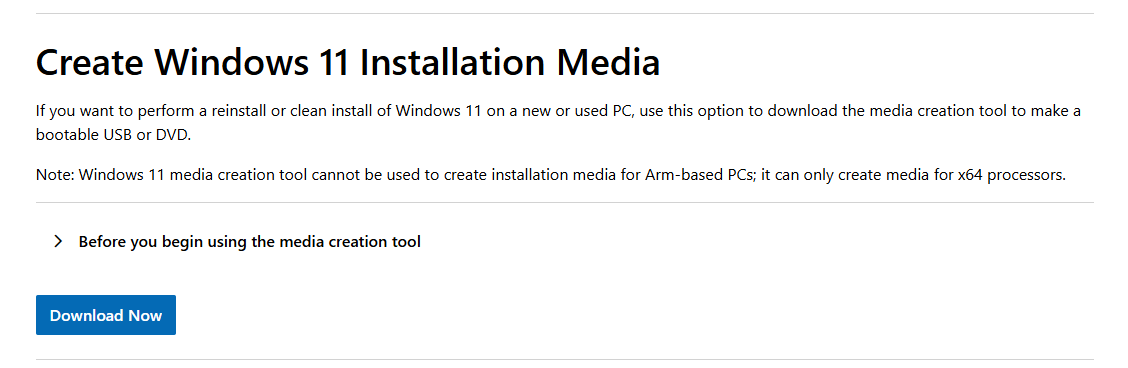Click the Create Windows 11 Installation Media heading
Viewport: 1128px width, 368px height.
point(347,62)
